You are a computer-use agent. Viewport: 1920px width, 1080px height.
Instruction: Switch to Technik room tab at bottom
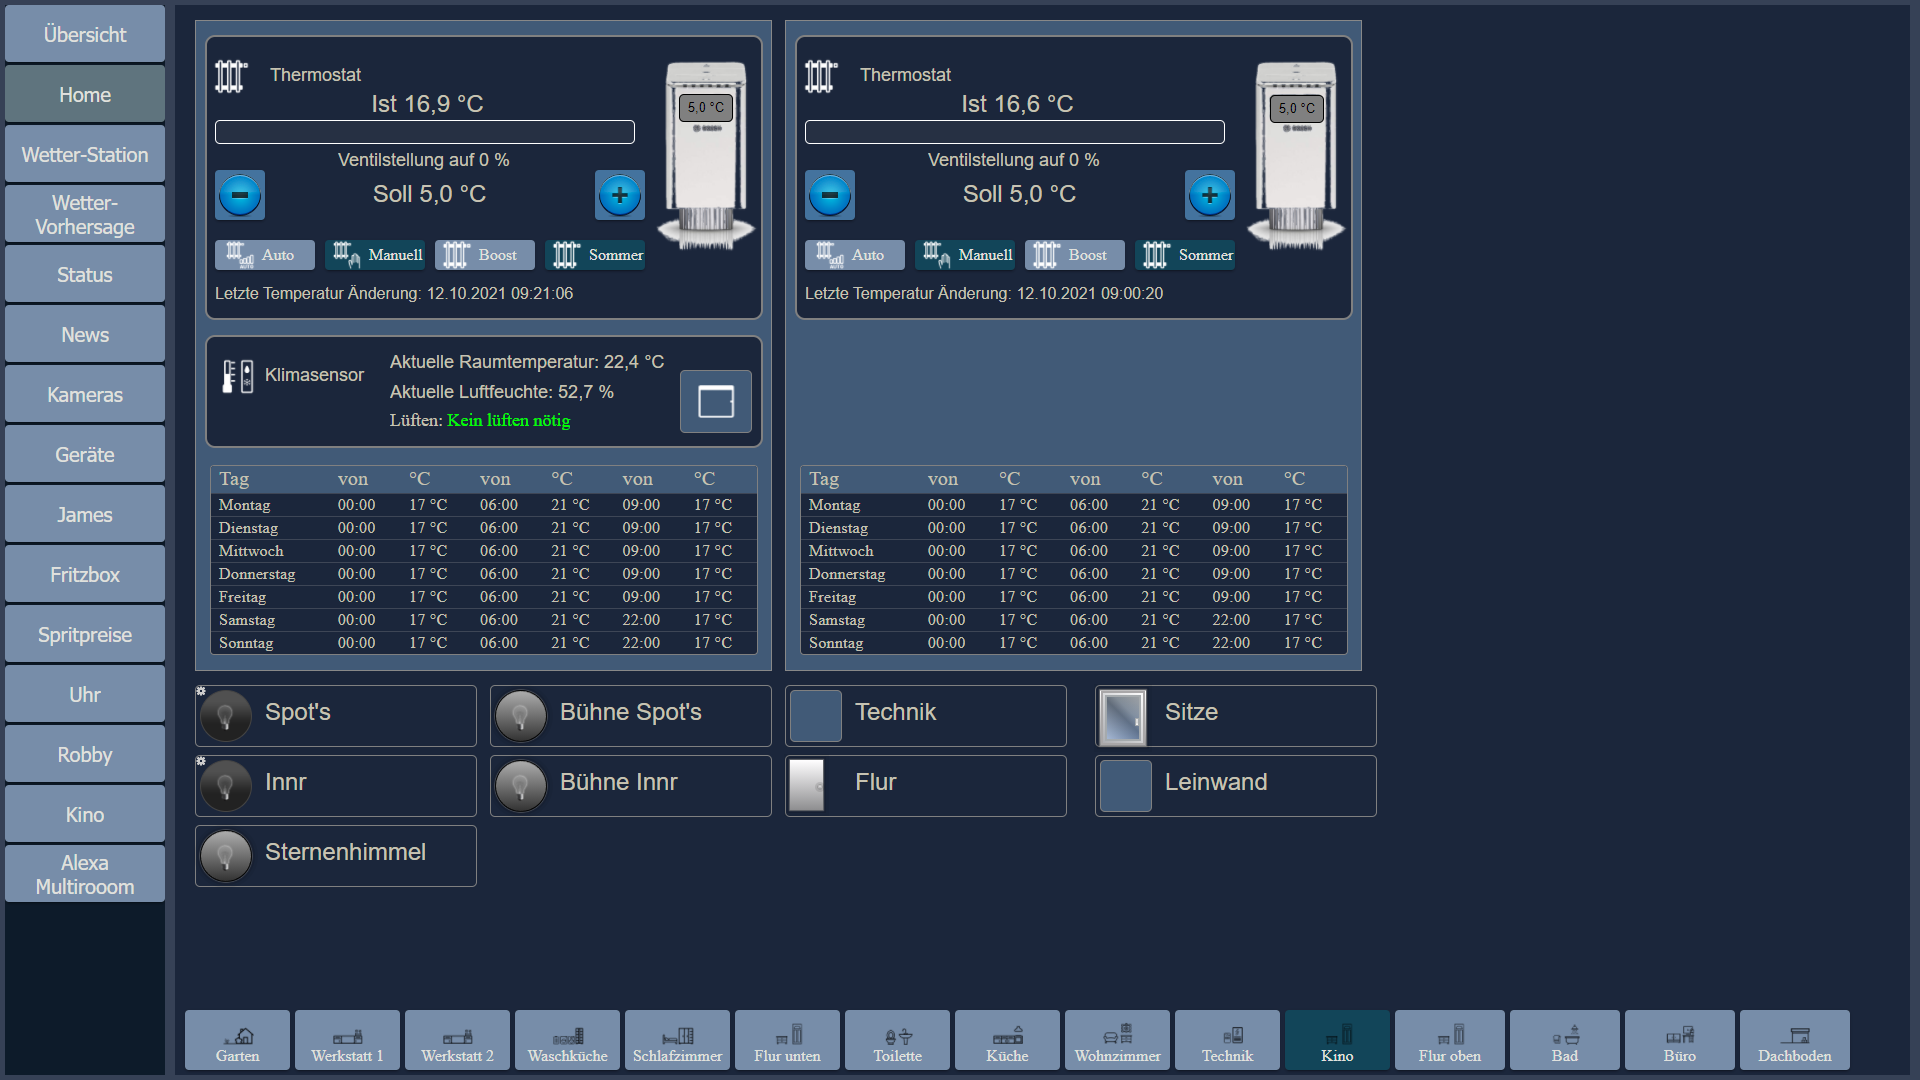(x=1227, y=1040)
